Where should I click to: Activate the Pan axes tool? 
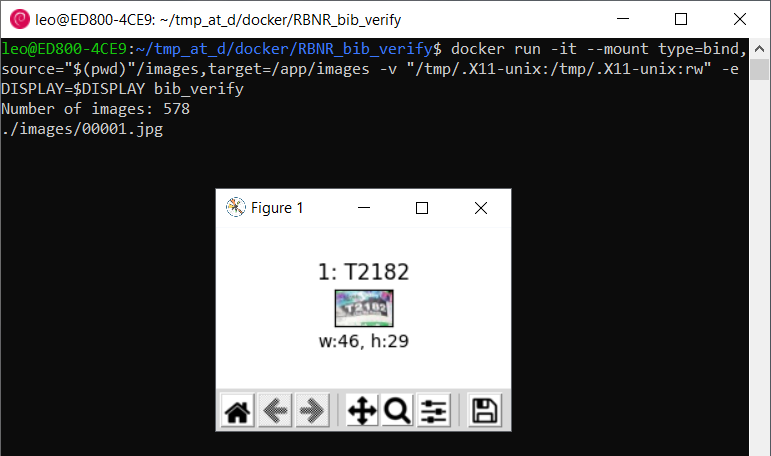point(362,410)
